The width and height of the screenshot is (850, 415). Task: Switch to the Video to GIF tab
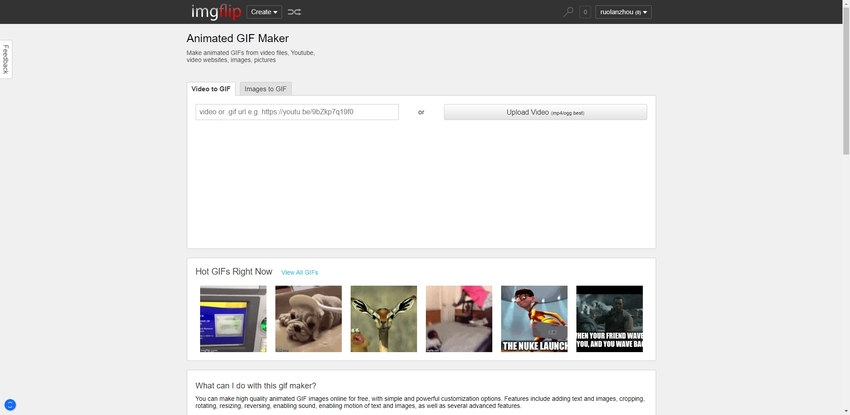coord(211,89)
